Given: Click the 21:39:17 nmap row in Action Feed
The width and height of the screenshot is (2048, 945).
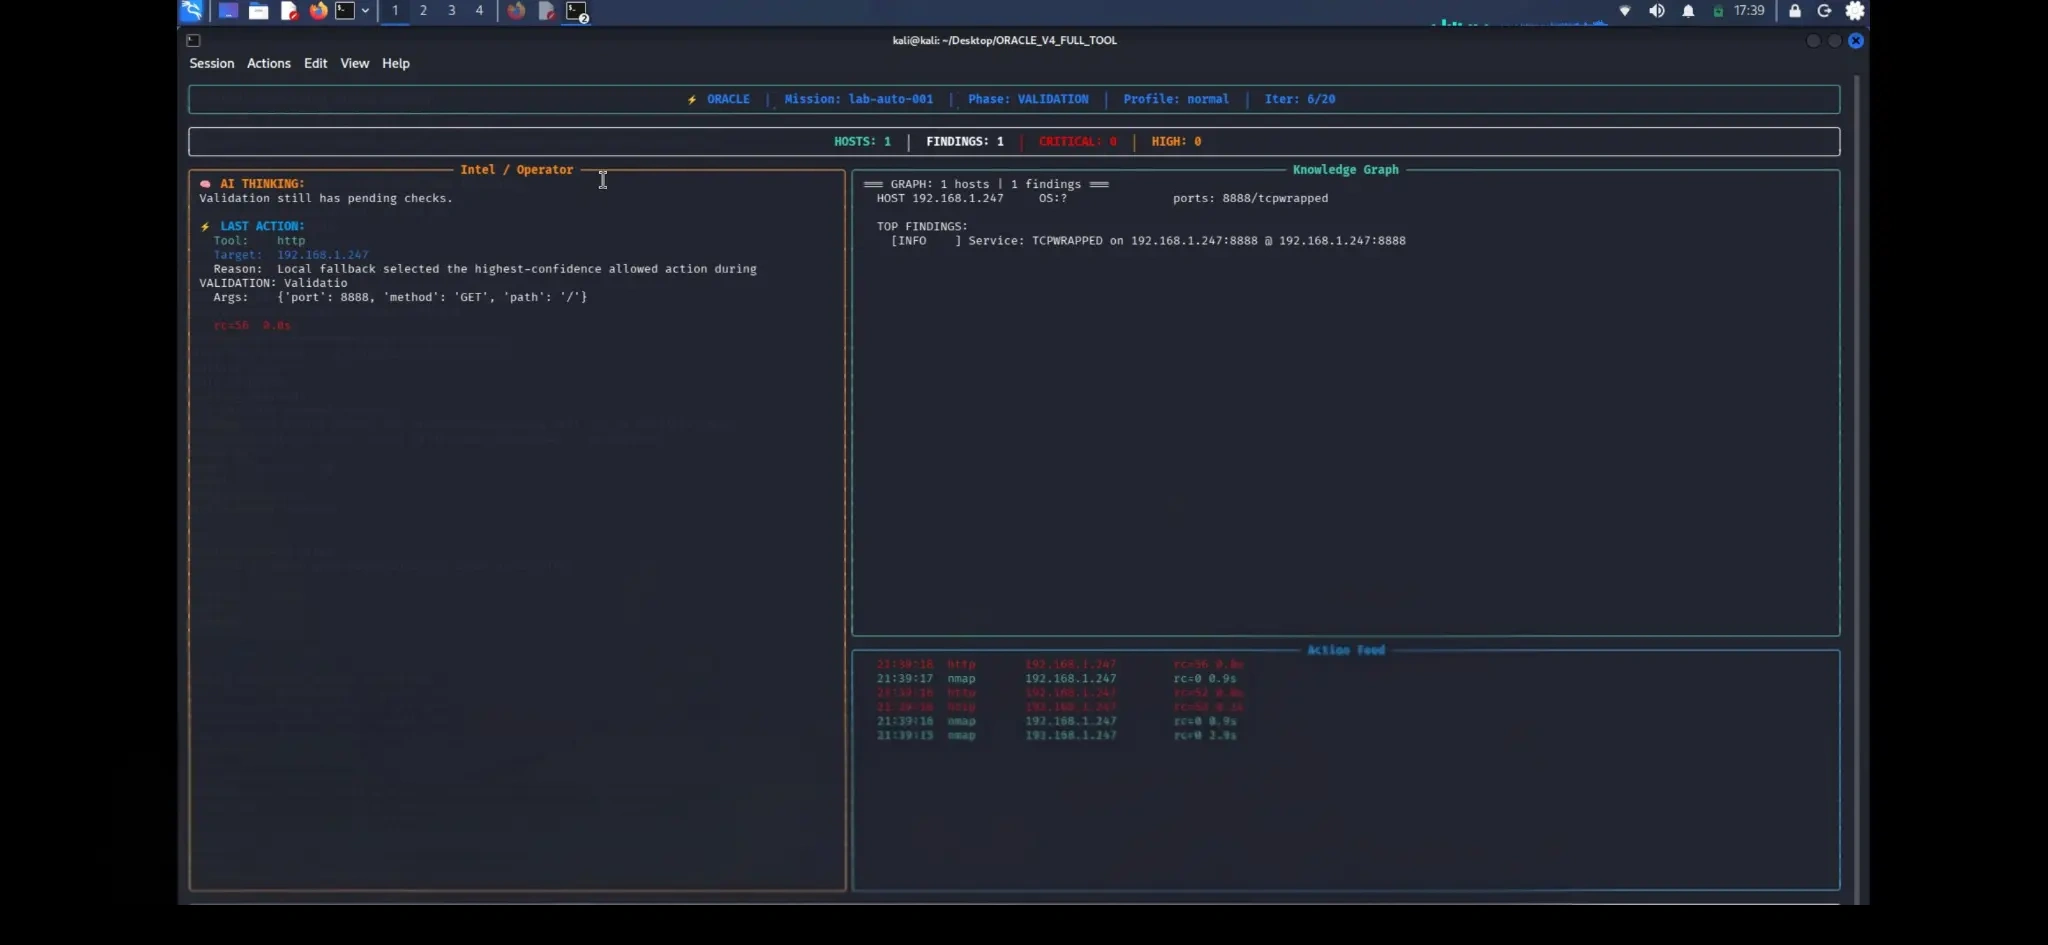Looking at the screenshot, I should coord(1056,678).
